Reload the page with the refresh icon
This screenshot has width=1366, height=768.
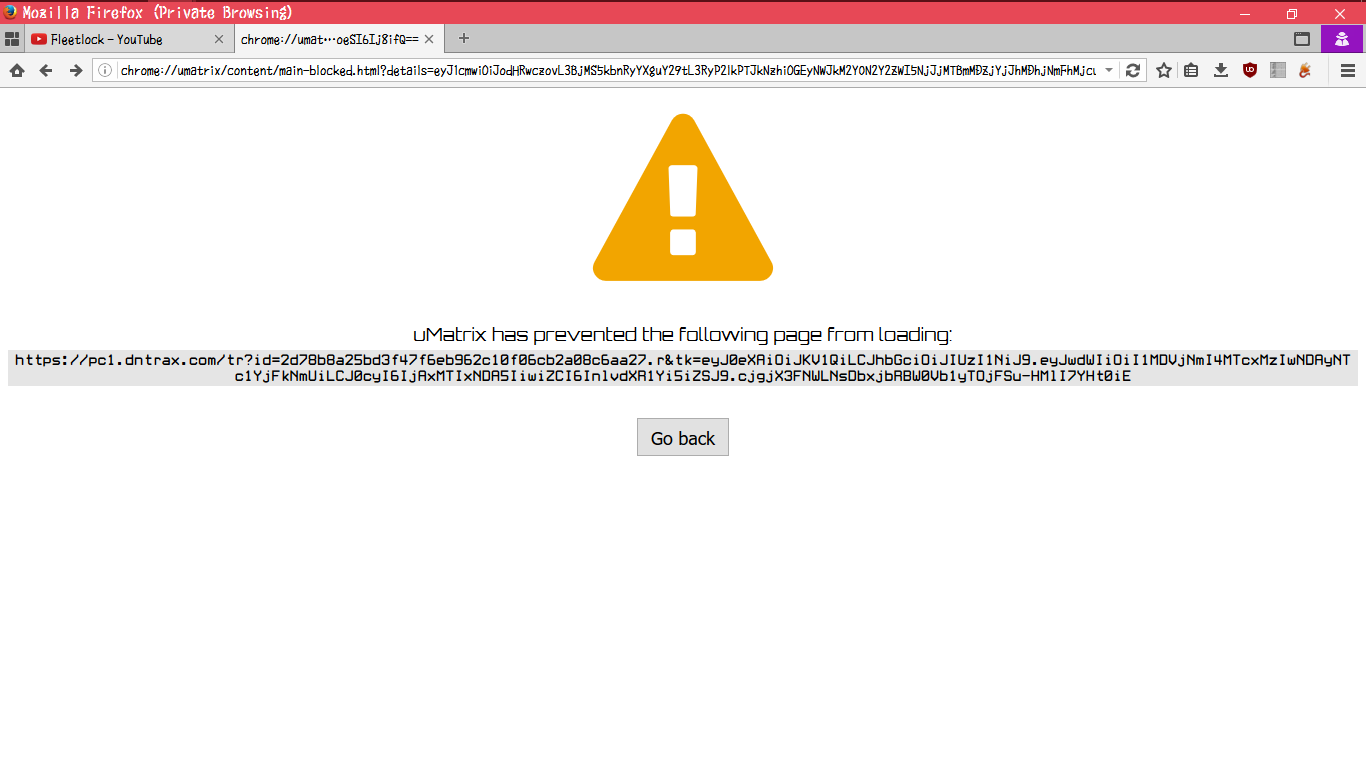click(1133, 70)
